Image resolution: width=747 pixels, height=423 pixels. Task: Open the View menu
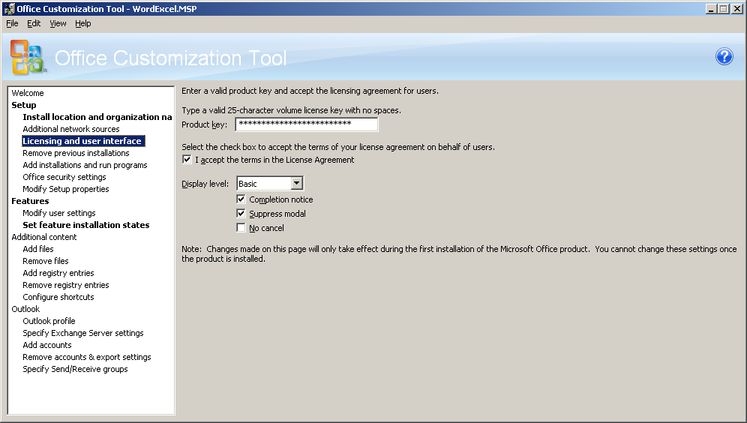coord(58,23)
